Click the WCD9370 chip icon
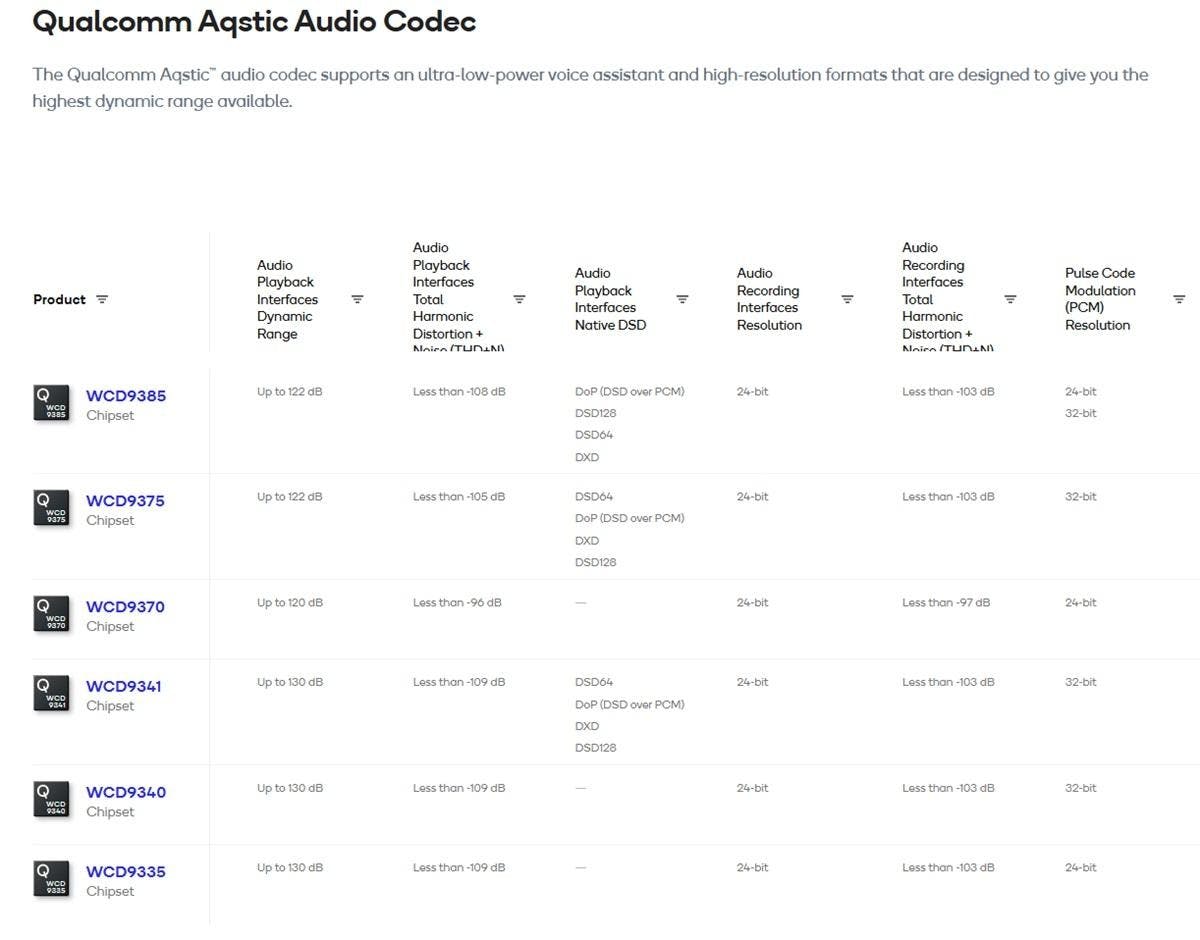This screenshot has width=1200, height=940. (x=52, y=613)
